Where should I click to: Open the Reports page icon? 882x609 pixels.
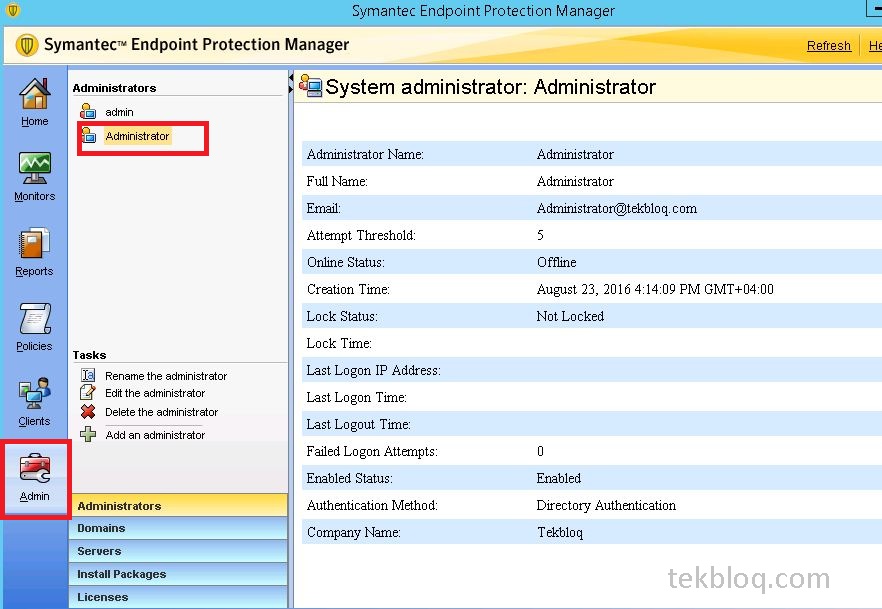(x=34, y=243)
